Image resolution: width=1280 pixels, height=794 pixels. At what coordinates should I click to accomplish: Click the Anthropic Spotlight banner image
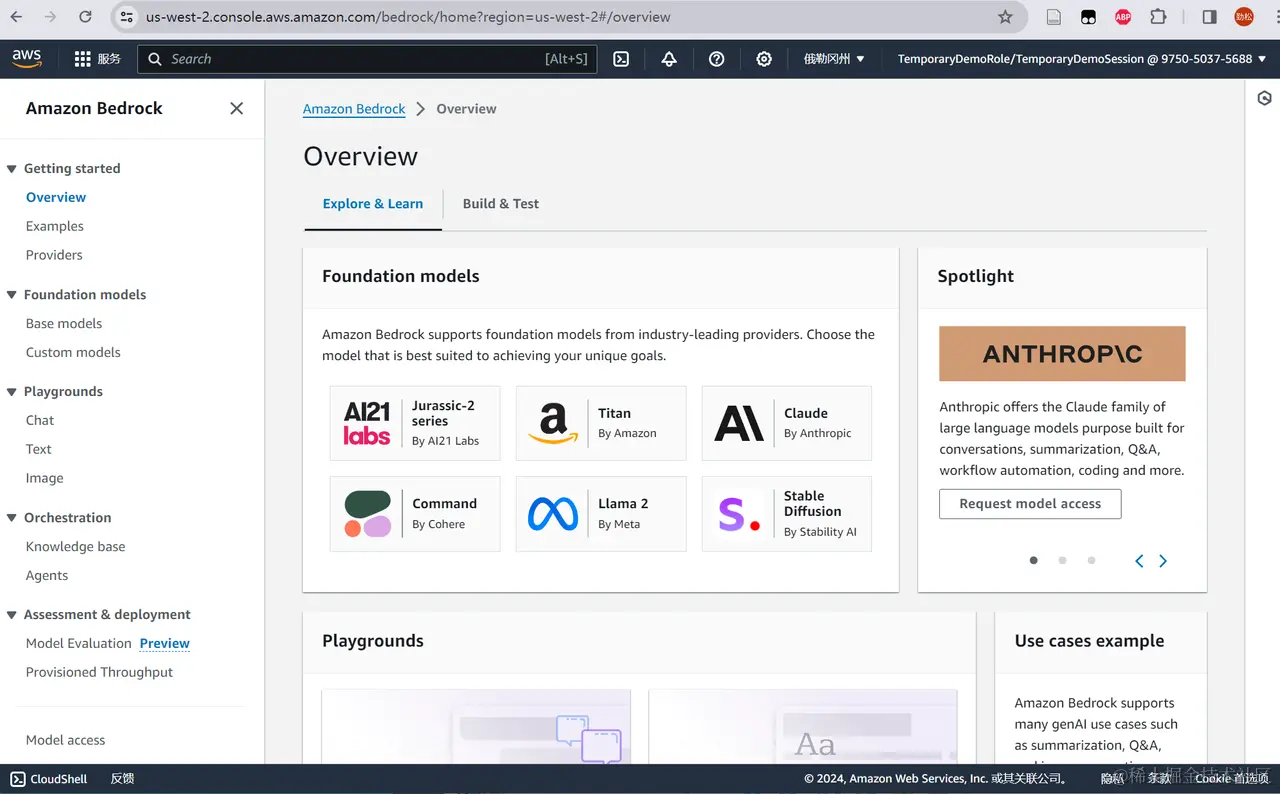click(1062, 353)
